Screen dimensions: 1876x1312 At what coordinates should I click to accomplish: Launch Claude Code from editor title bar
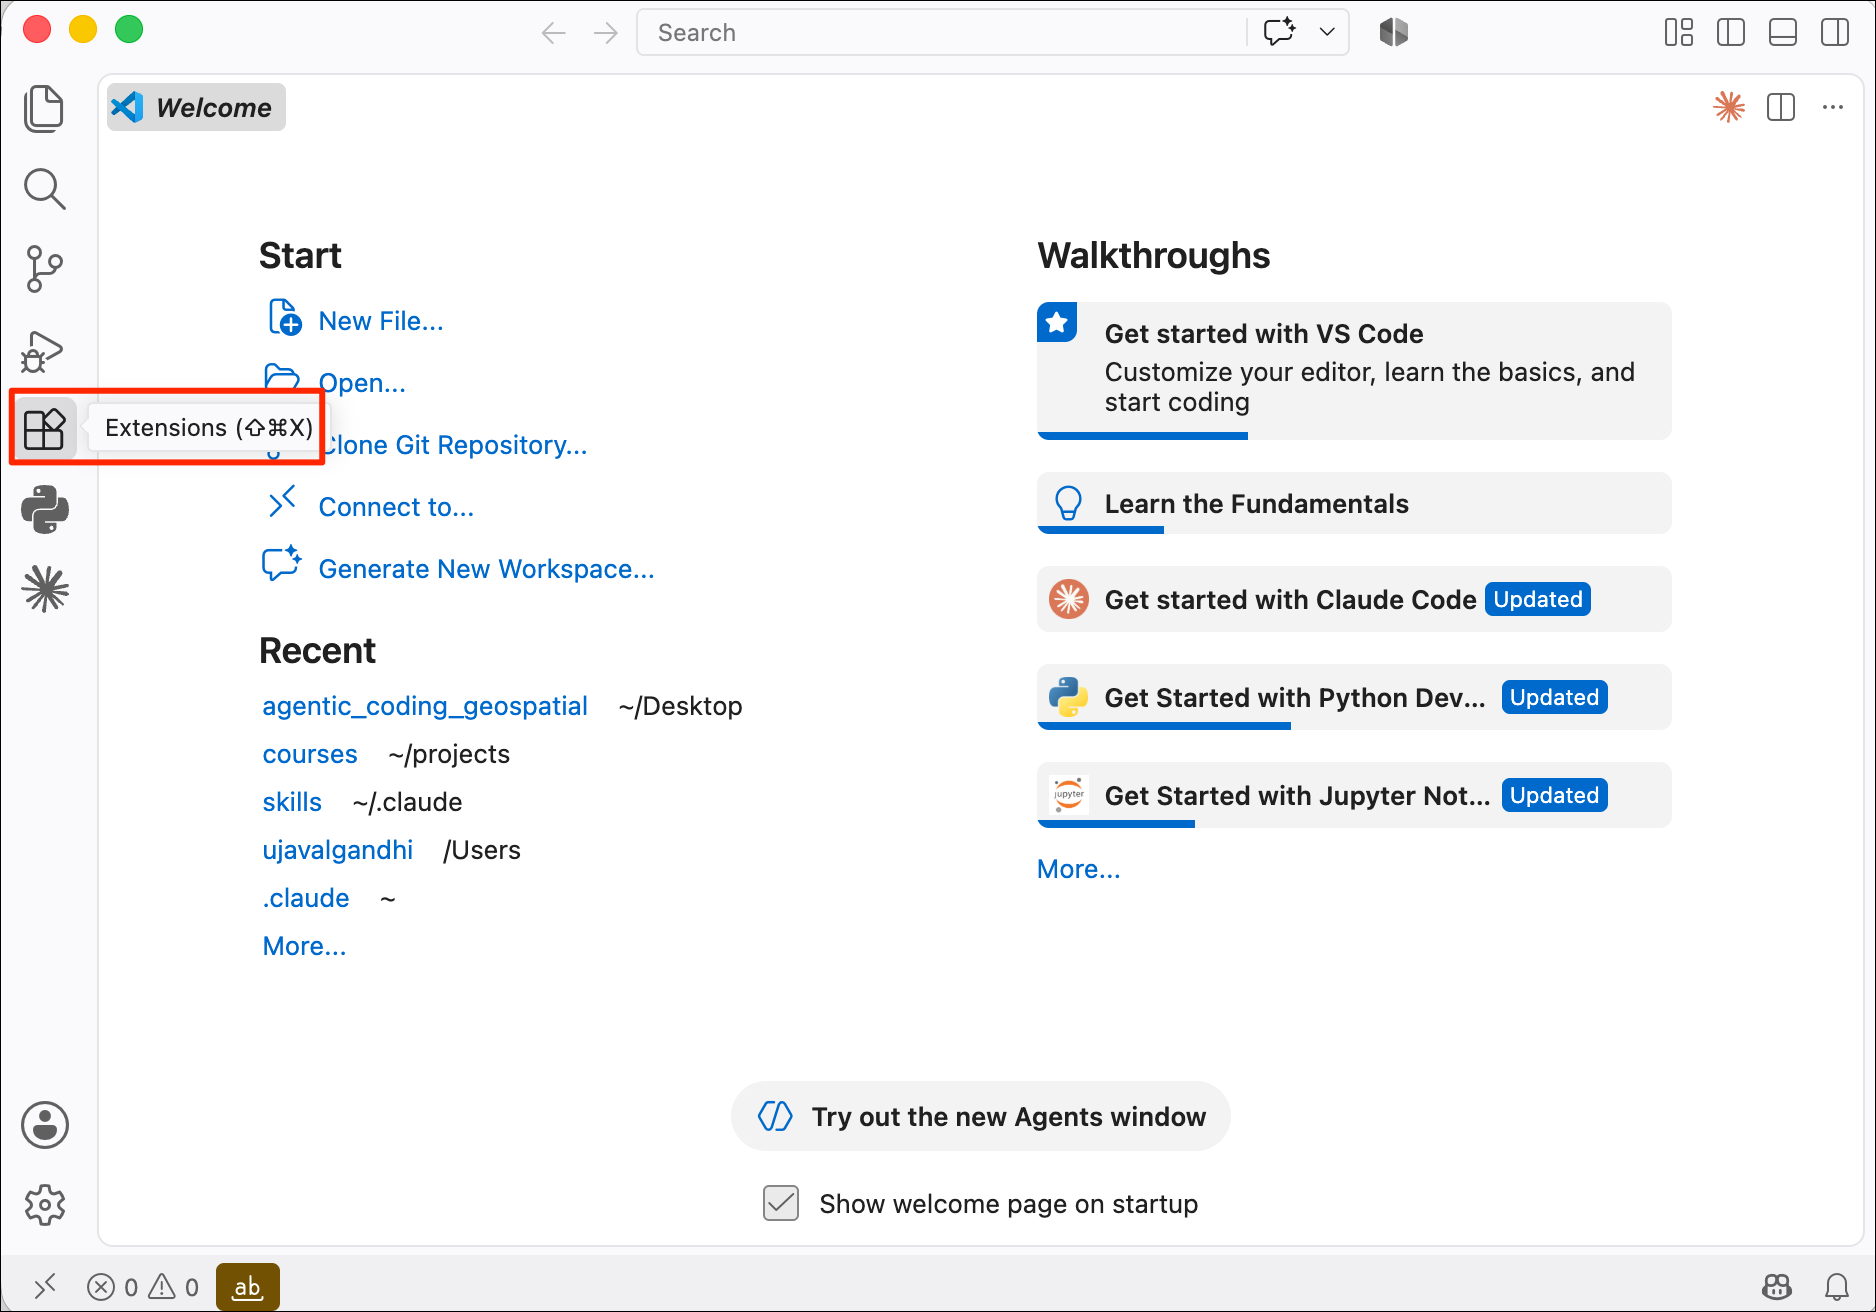1729,107
